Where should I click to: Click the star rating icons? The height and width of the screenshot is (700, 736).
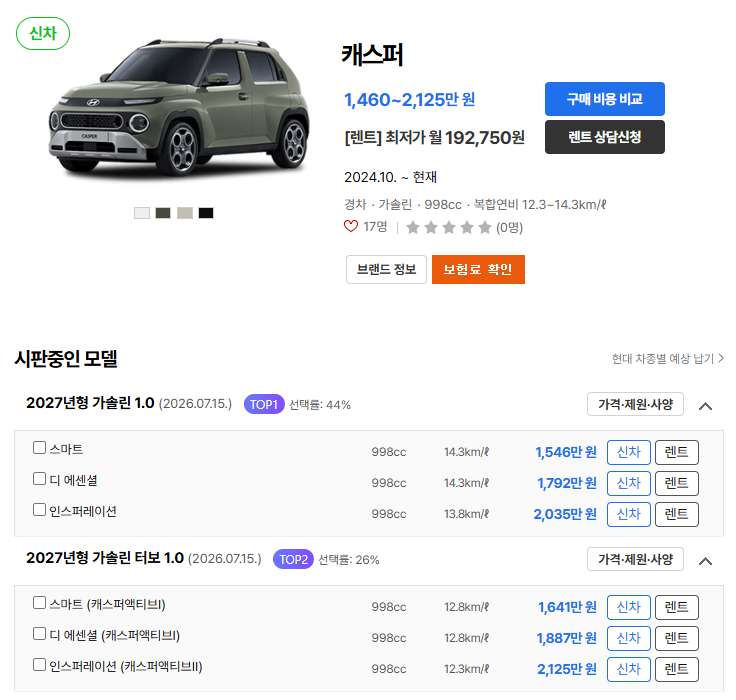click(x=449, y=228)
